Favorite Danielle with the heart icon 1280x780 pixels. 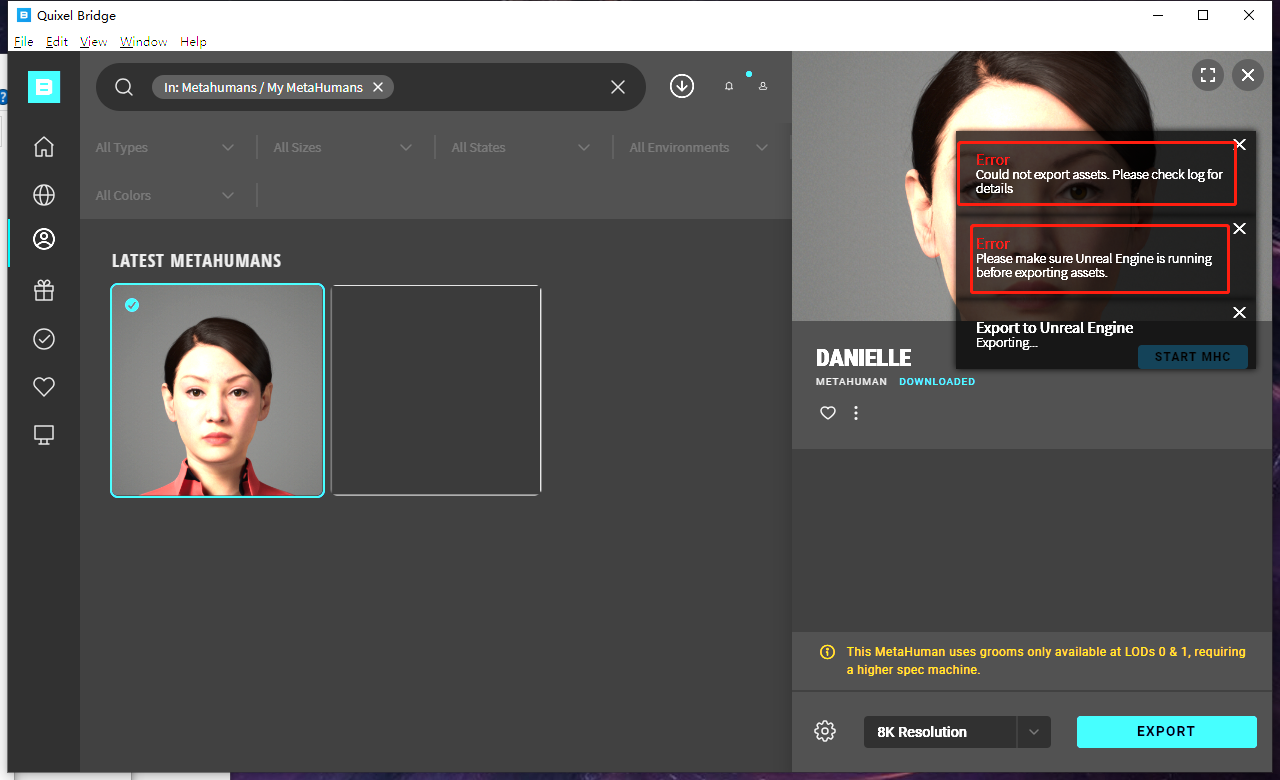(828, 413)
